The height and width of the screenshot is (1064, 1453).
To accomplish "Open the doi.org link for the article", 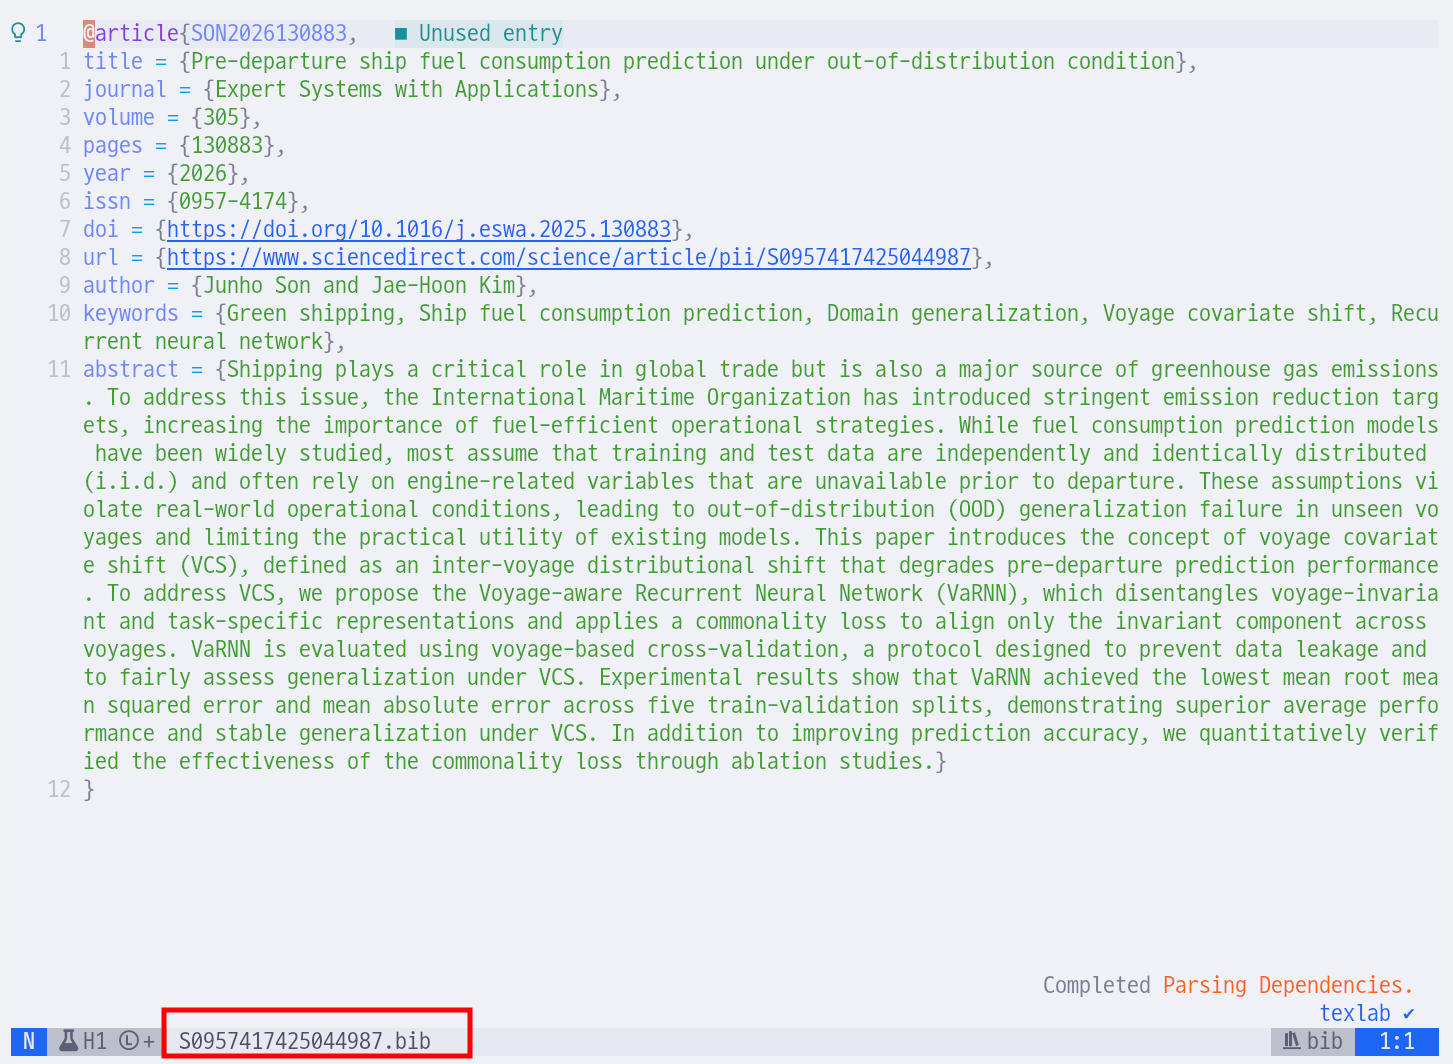I will click(x=418, y=230).
